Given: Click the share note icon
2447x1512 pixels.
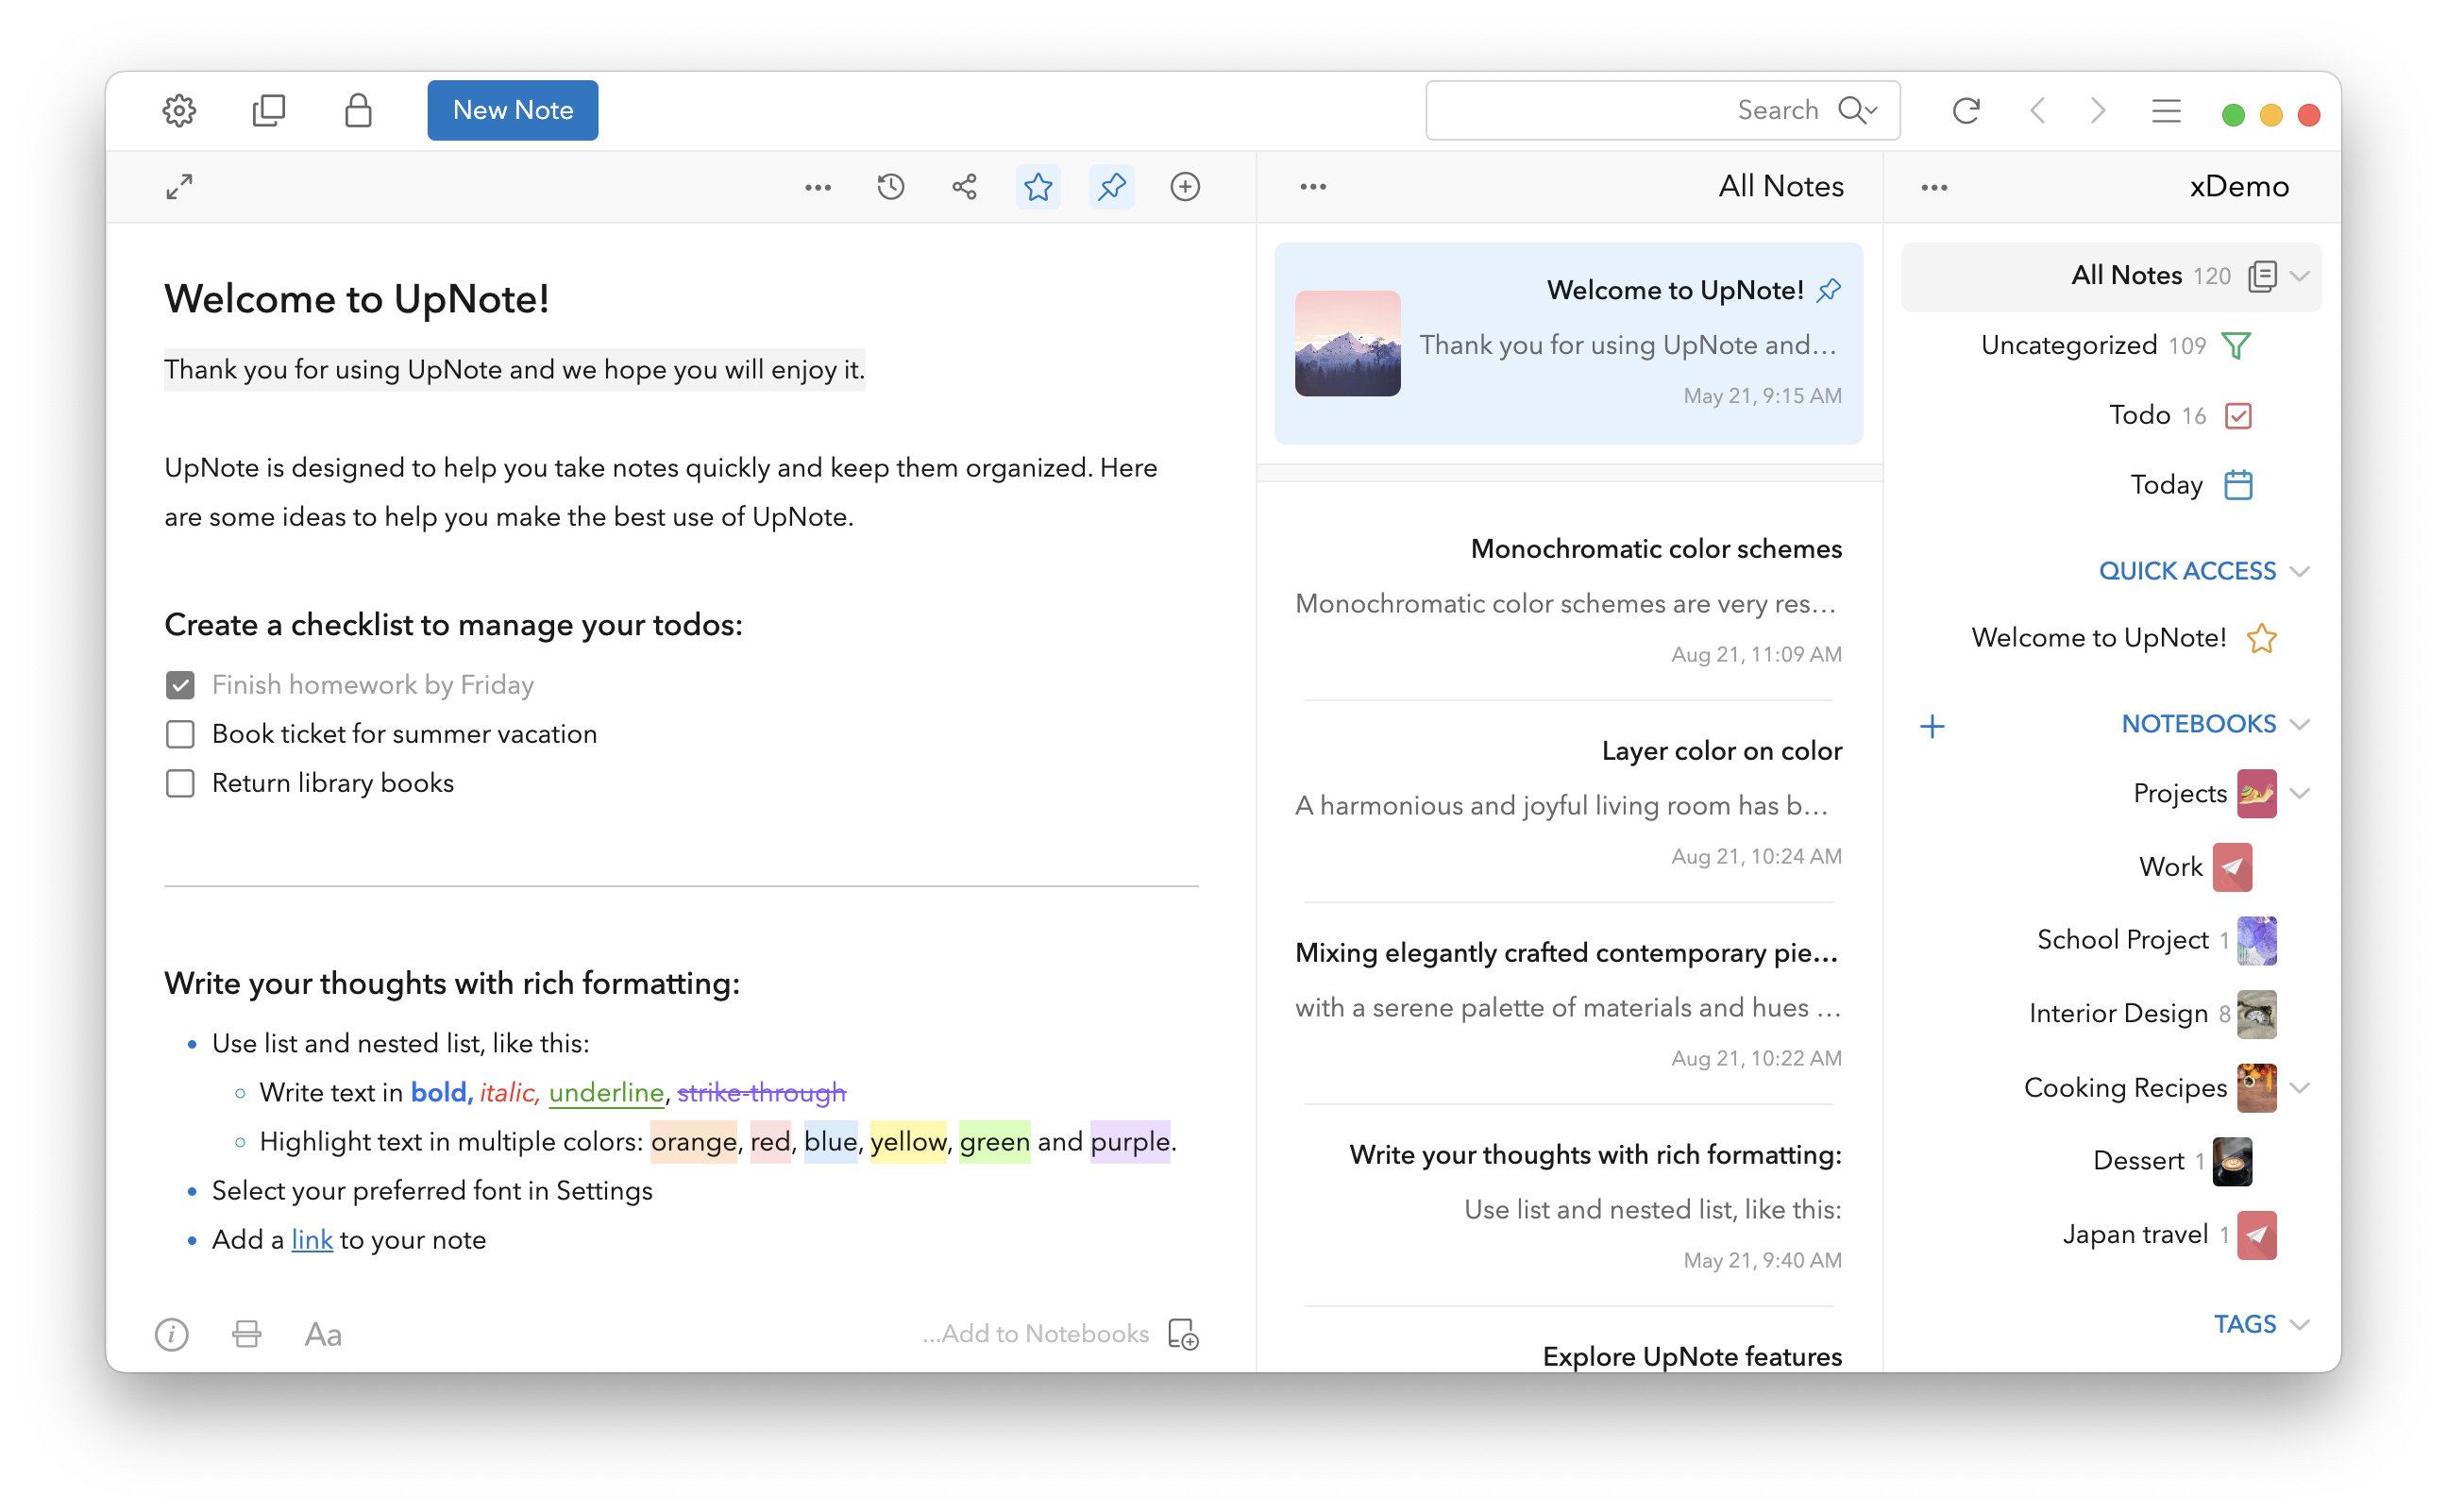Looking at the screenshot, I should point(964,187).
